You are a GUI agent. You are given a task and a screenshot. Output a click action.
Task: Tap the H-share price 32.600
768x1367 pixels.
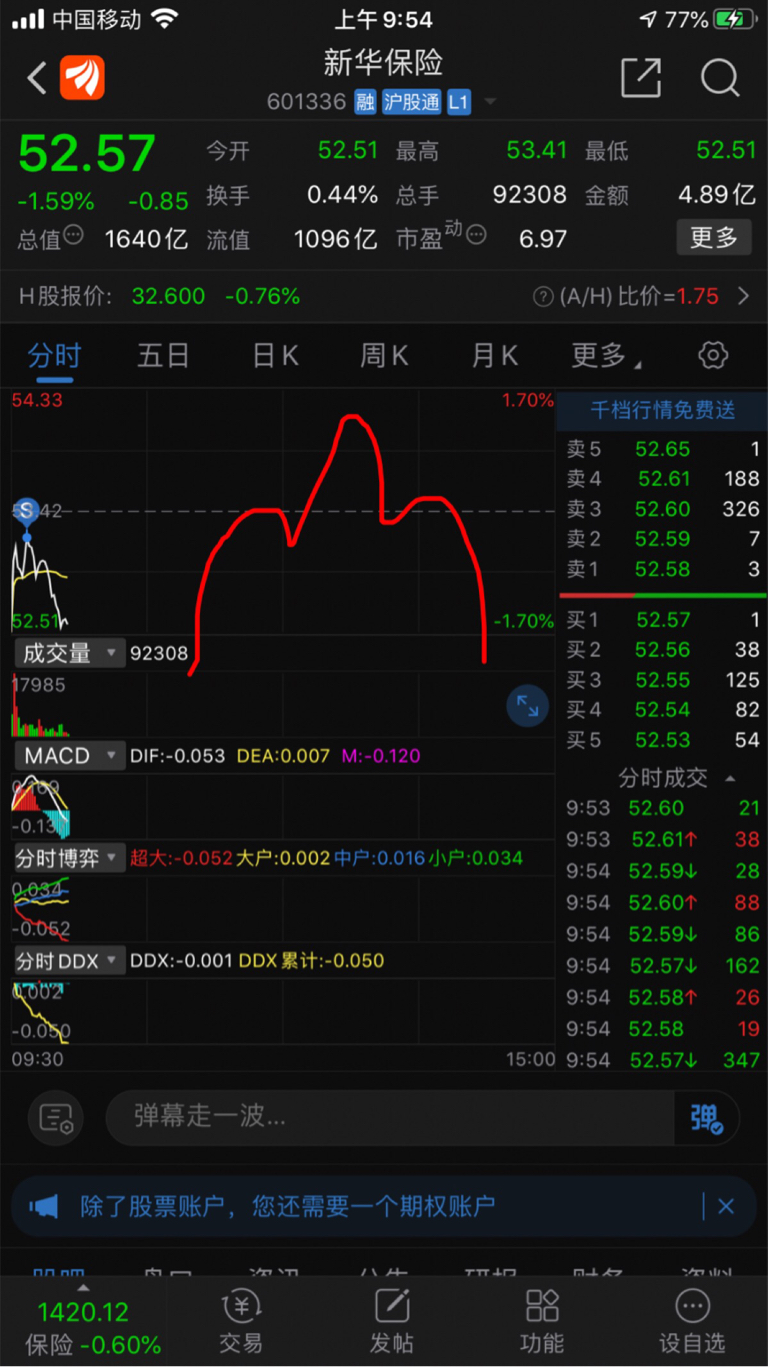[168, 296]
